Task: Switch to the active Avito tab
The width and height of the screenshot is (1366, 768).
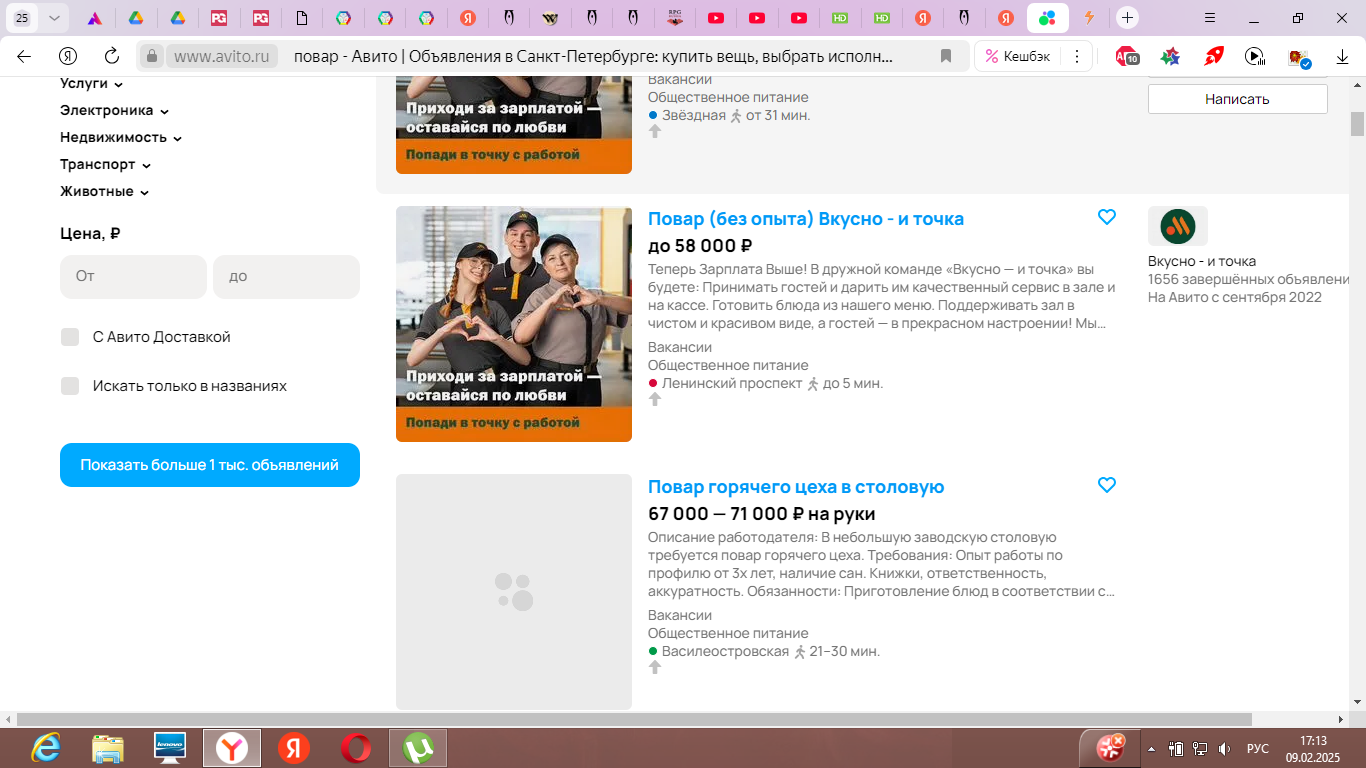Action: 1047,18
